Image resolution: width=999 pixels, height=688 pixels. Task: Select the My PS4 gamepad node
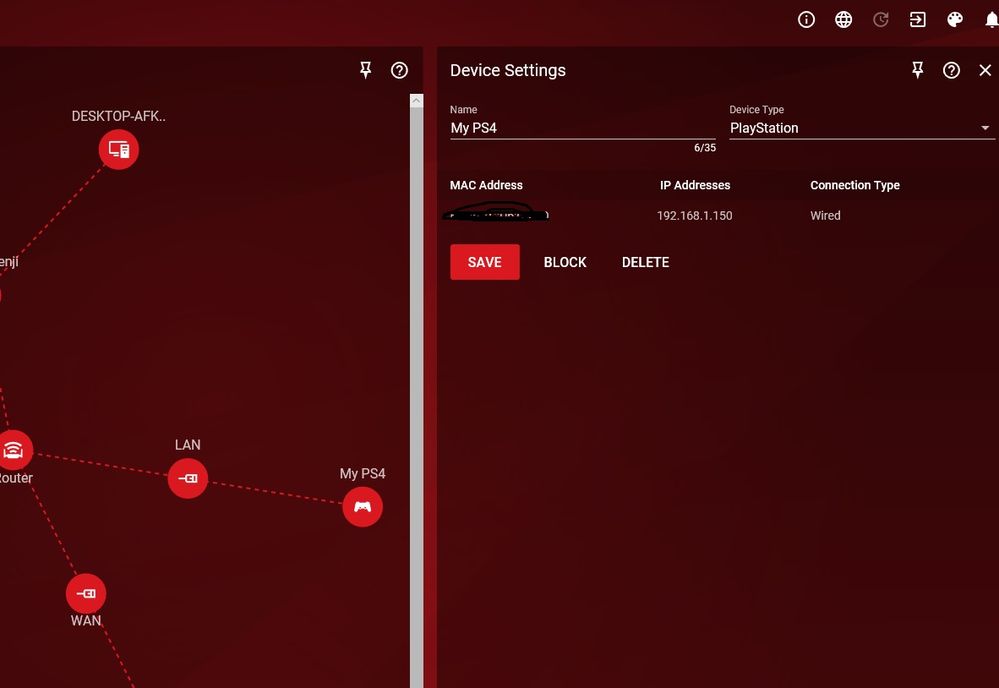pos(362,507)
